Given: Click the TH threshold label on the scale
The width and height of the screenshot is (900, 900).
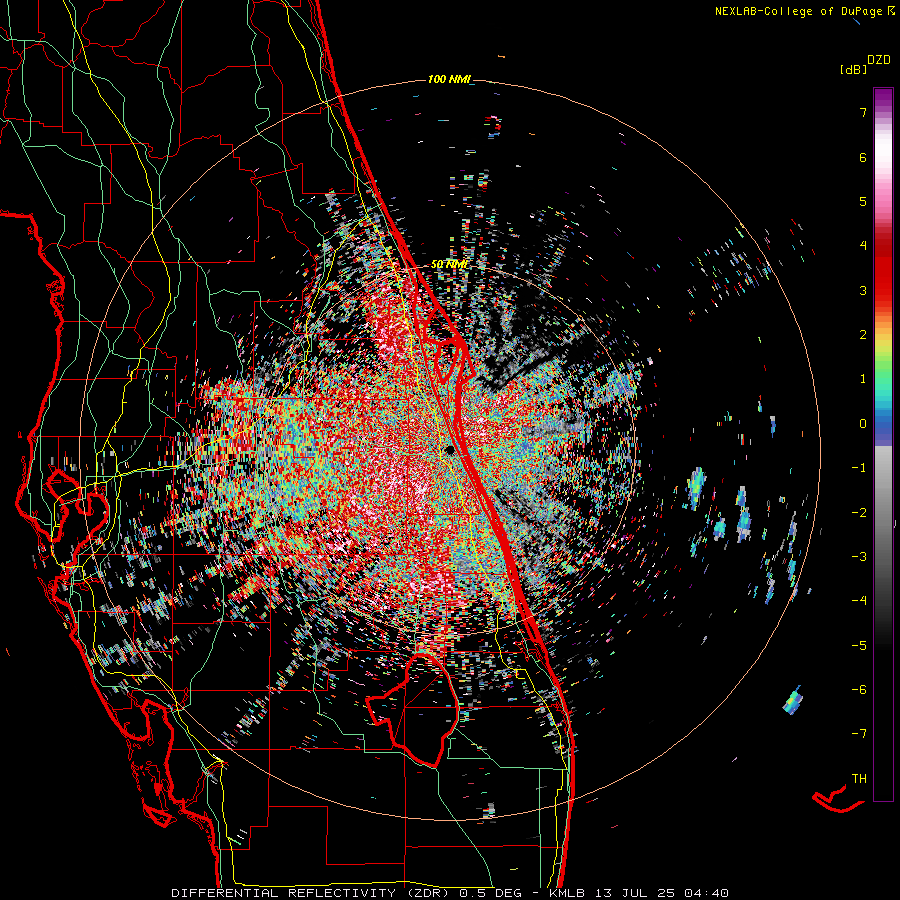Looking at the screenshot, I should [x=859, y=779].
